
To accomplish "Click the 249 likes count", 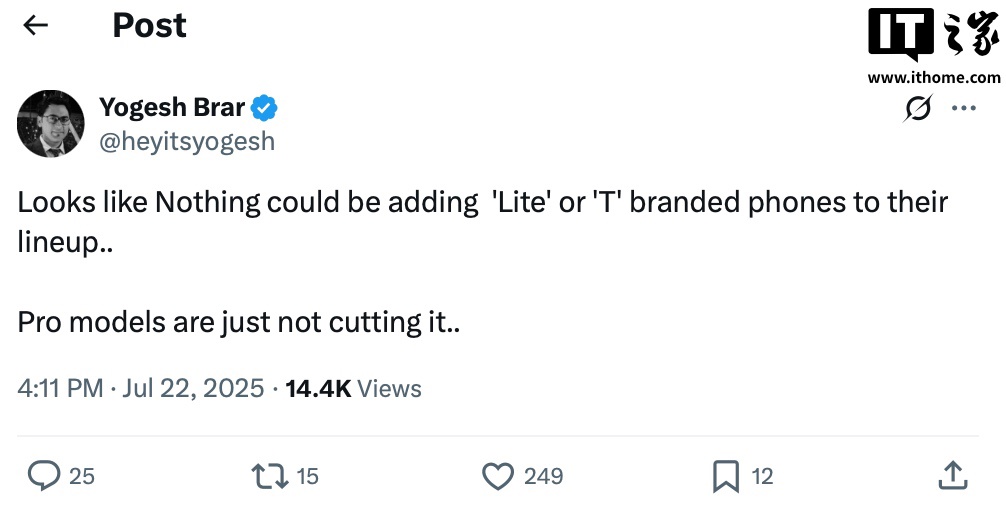I will [x=543, y=476].
